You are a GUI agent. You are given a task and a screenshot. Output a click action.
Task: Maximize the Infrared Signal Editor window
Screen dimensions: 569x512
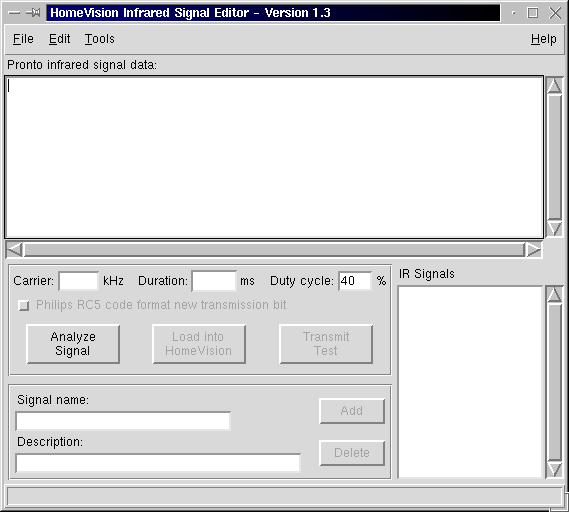[532, 13]
